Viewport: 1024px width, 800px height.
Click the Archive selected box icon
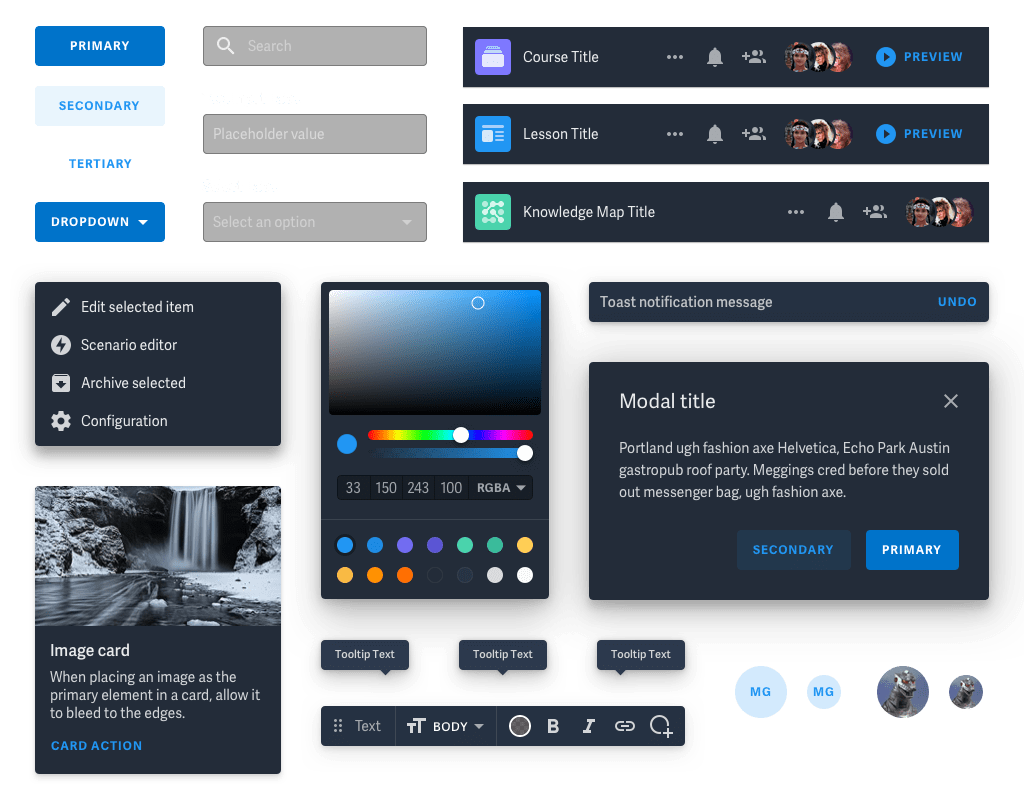(61, 383)
